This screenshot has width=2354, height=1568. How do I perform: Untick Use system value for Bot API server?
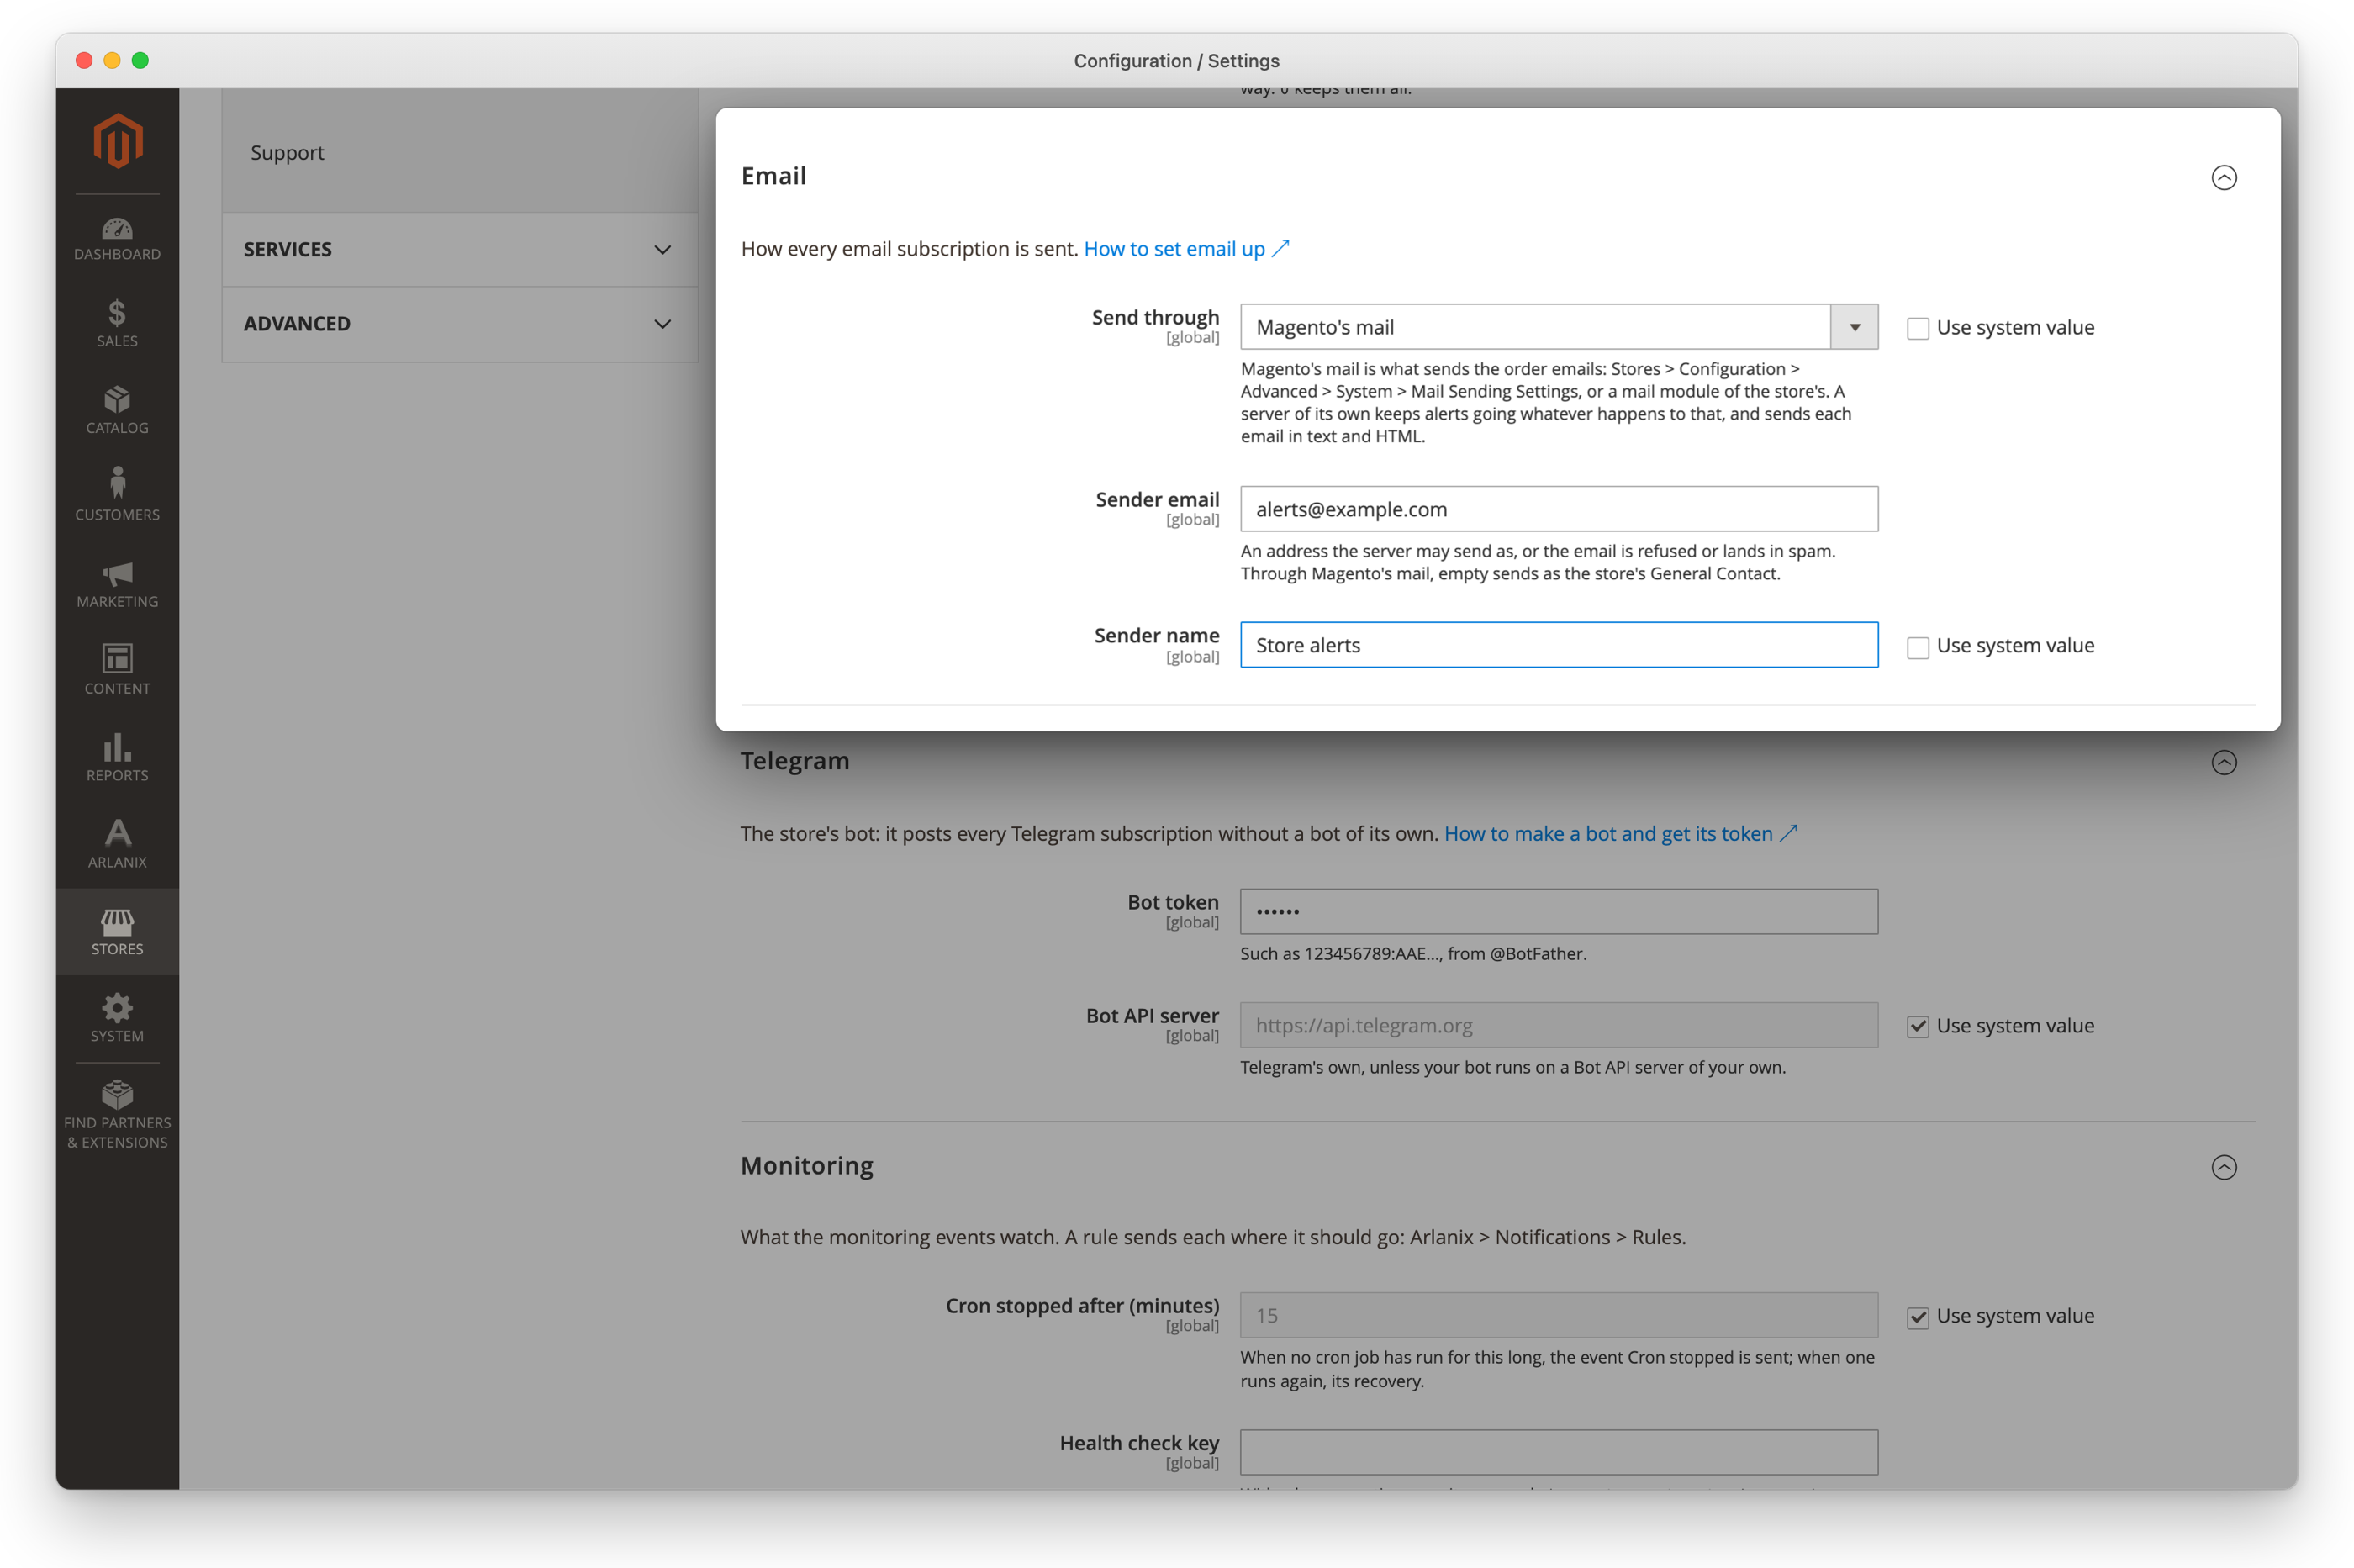pos(1917,1027)
